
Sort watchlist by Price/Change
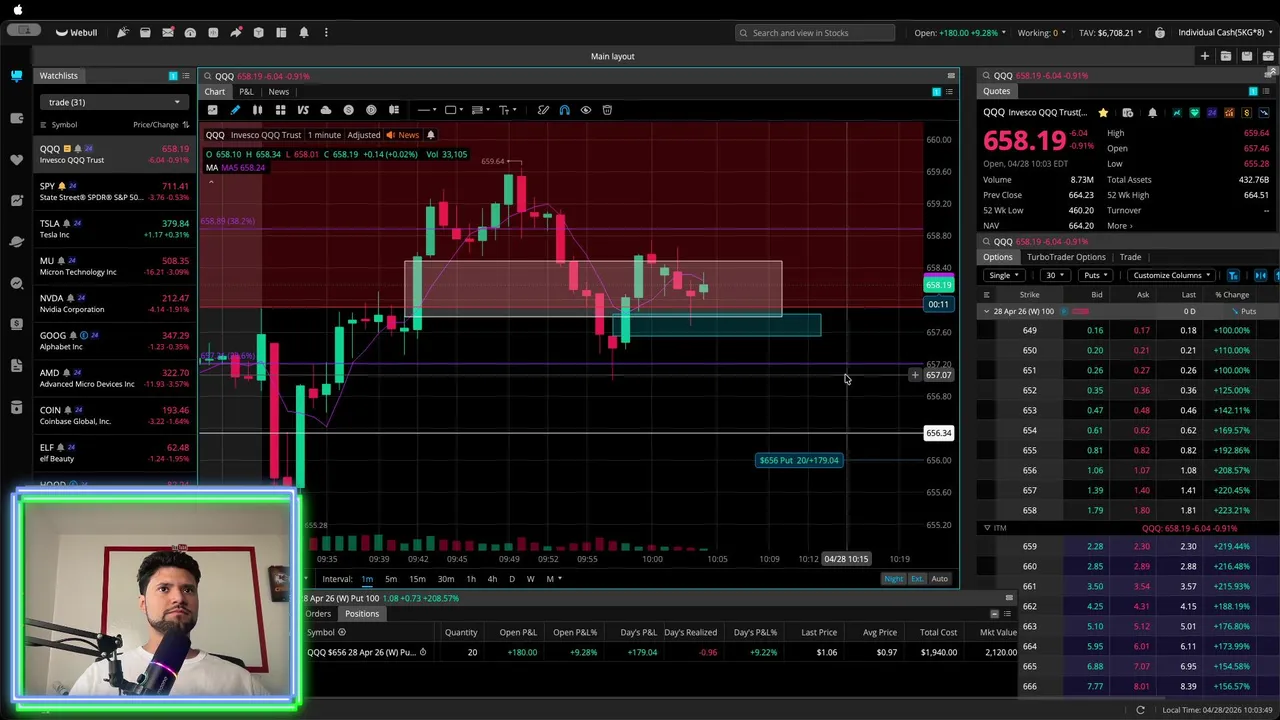[160, 125]
